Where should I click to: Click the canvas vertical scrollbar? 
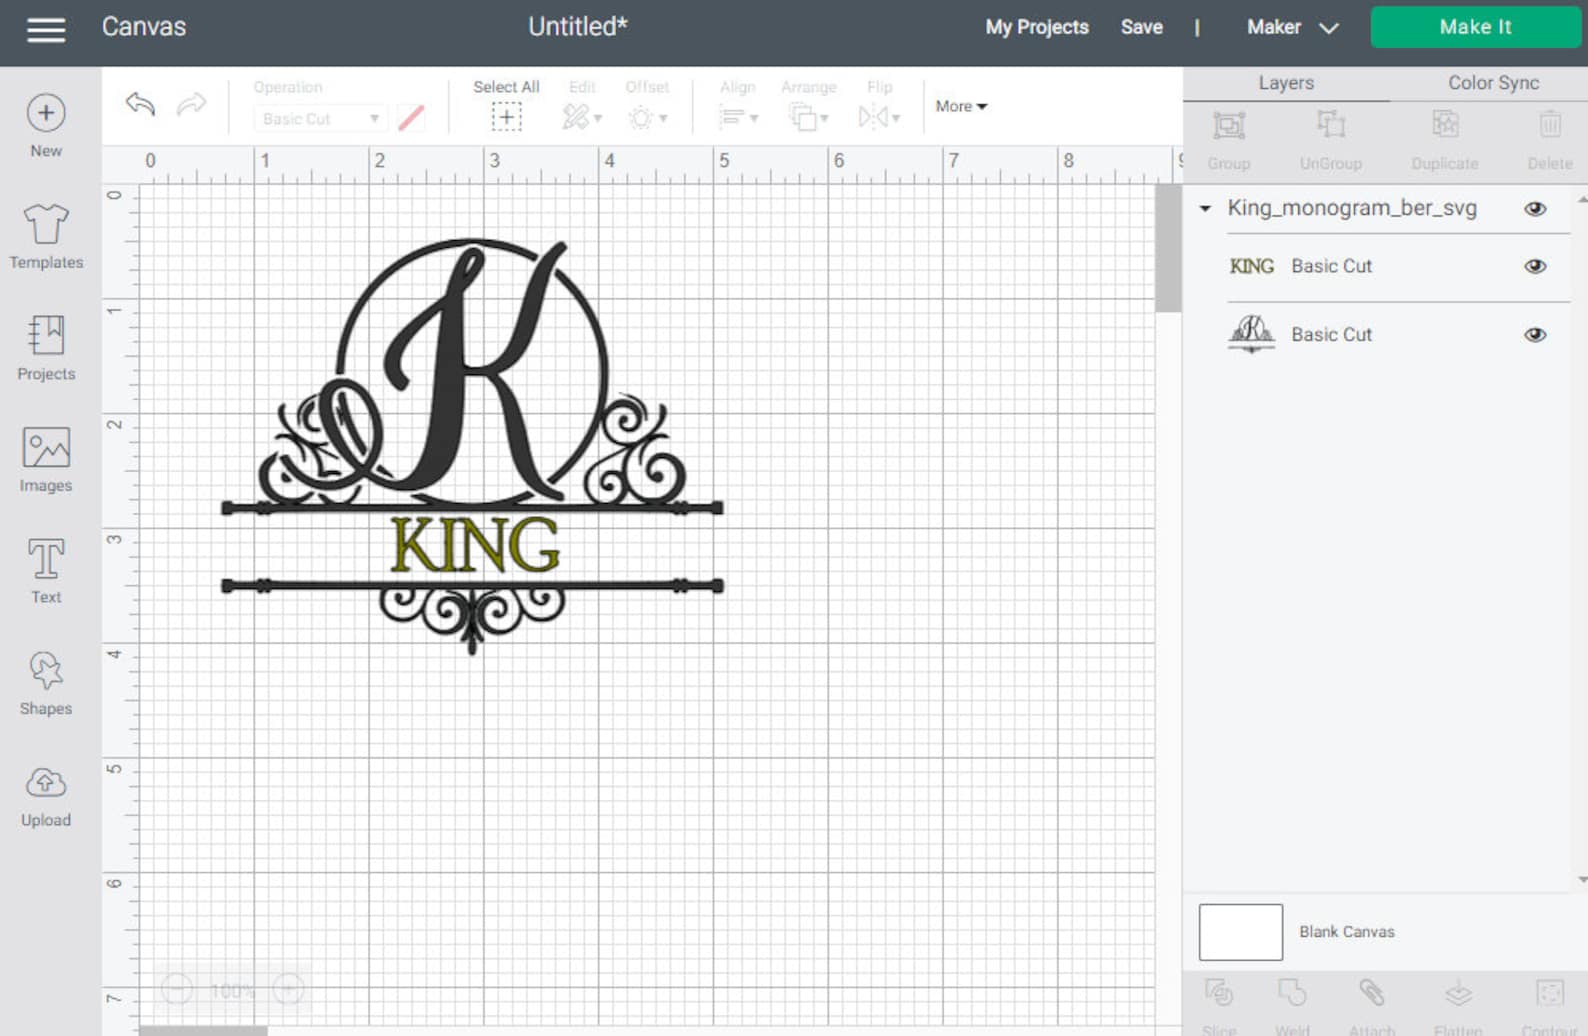coord(1168,248)
